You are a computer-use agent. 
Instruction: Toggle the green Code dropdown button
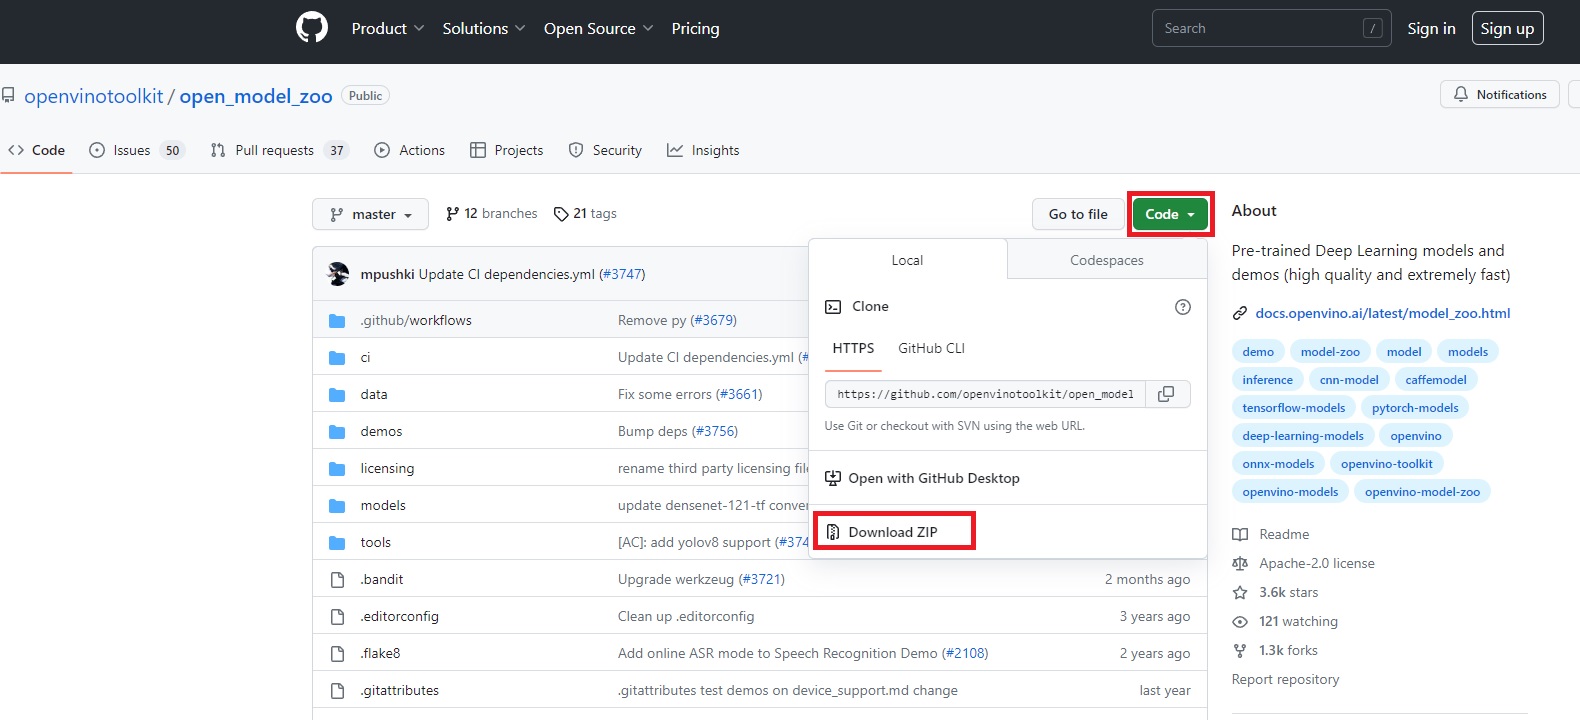[1169, 214]
